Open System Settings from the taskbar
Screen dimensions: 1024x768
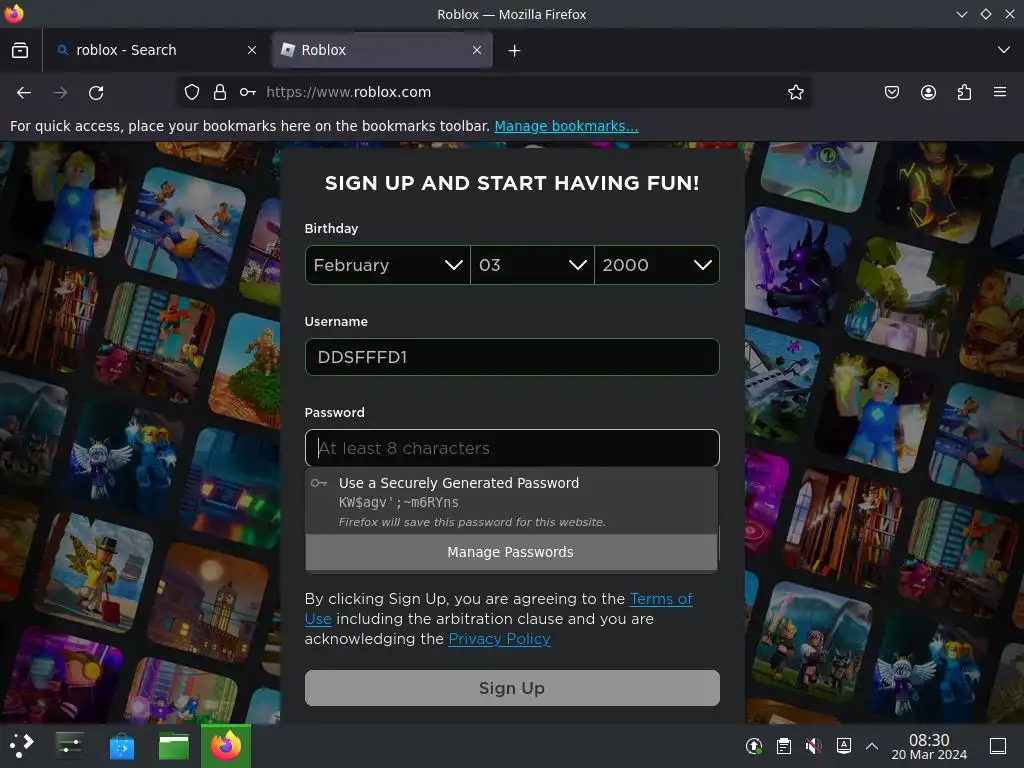click(69, 746)
